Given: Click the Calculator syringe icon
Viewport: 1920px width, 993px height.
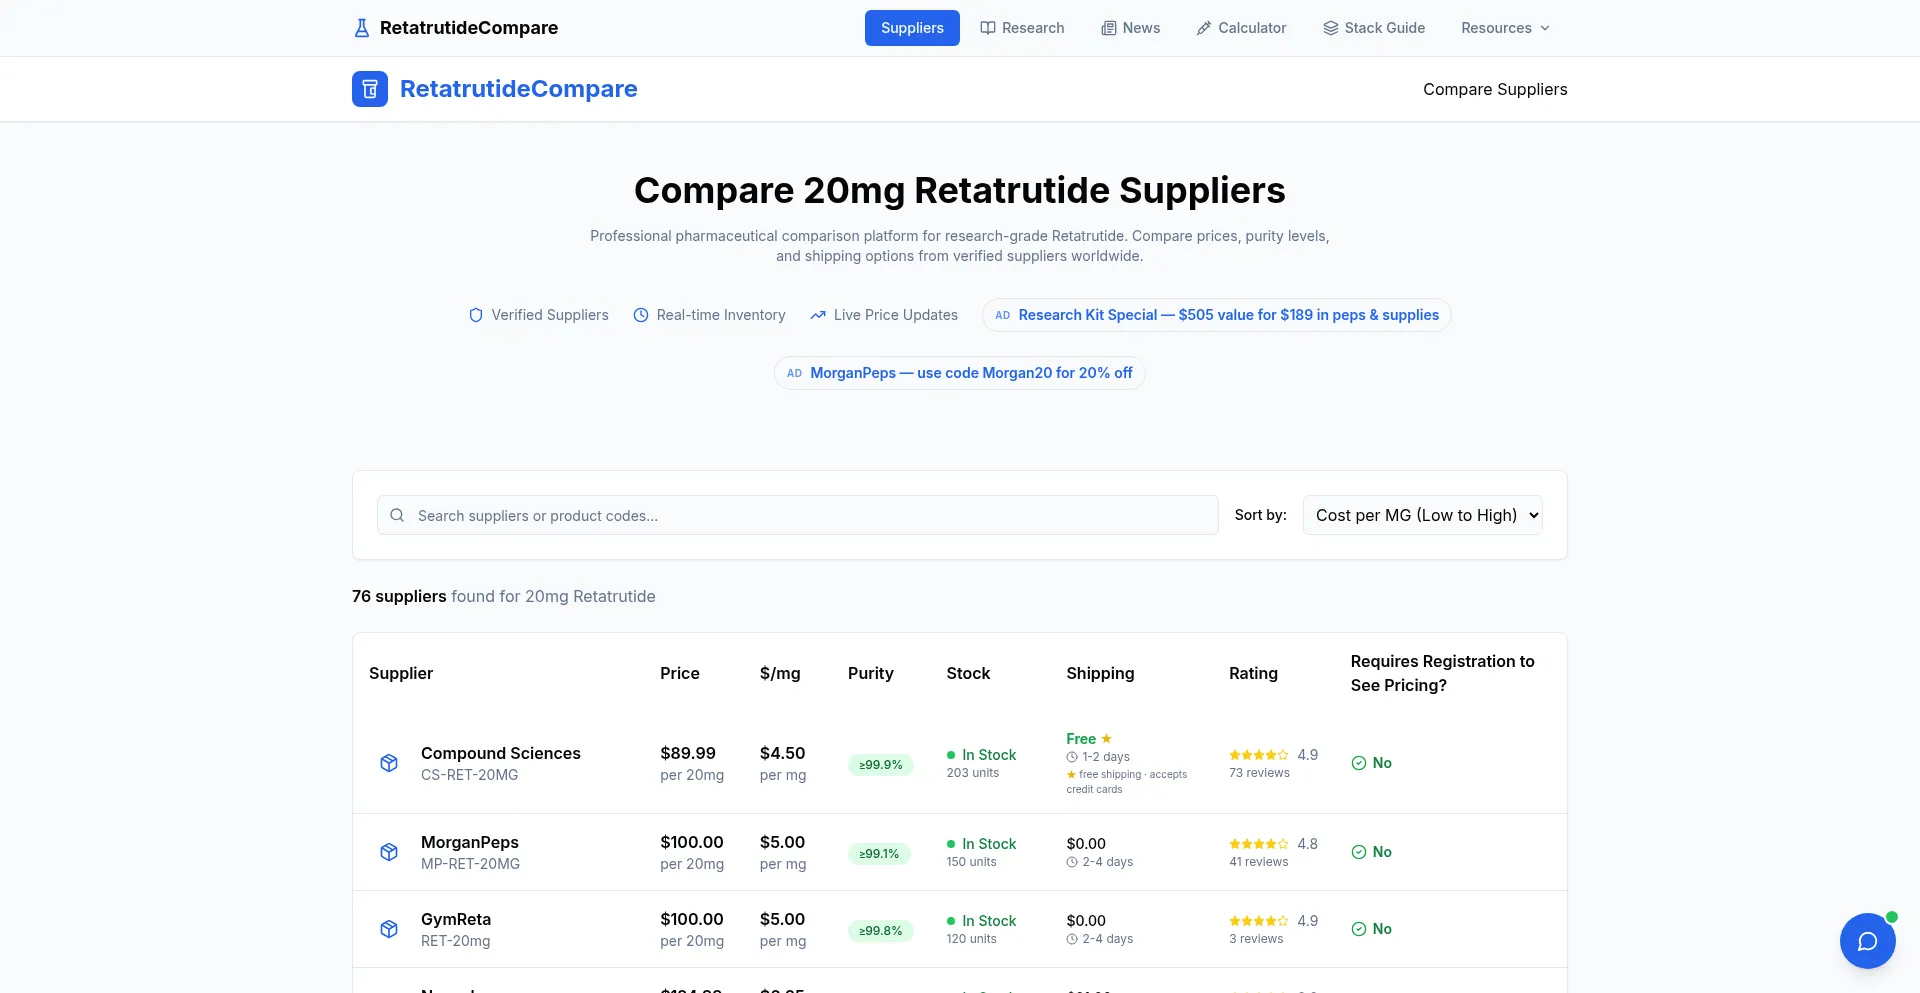Looking at the screenshot, I should [1204, 28].
